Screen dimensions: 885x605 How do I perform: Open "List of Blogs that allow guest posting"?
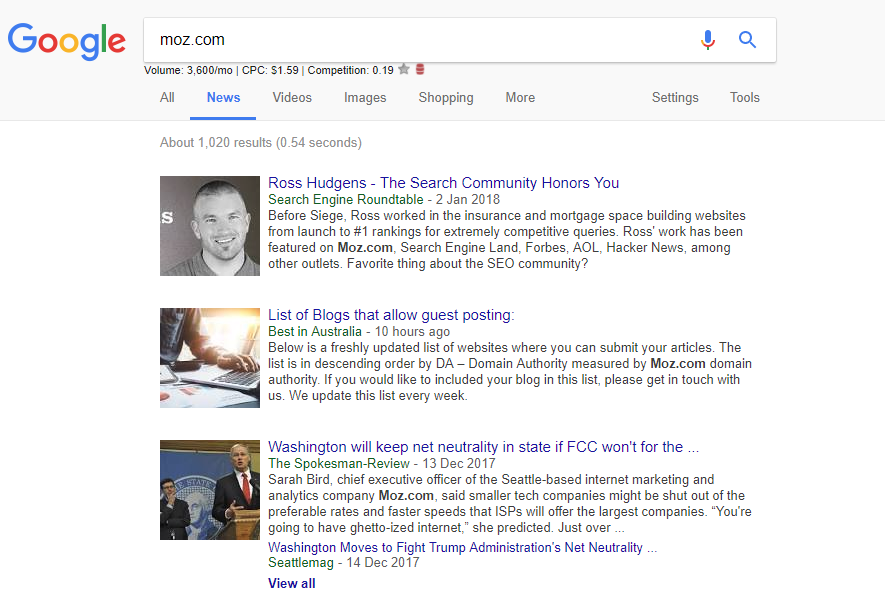click(391, 315)
